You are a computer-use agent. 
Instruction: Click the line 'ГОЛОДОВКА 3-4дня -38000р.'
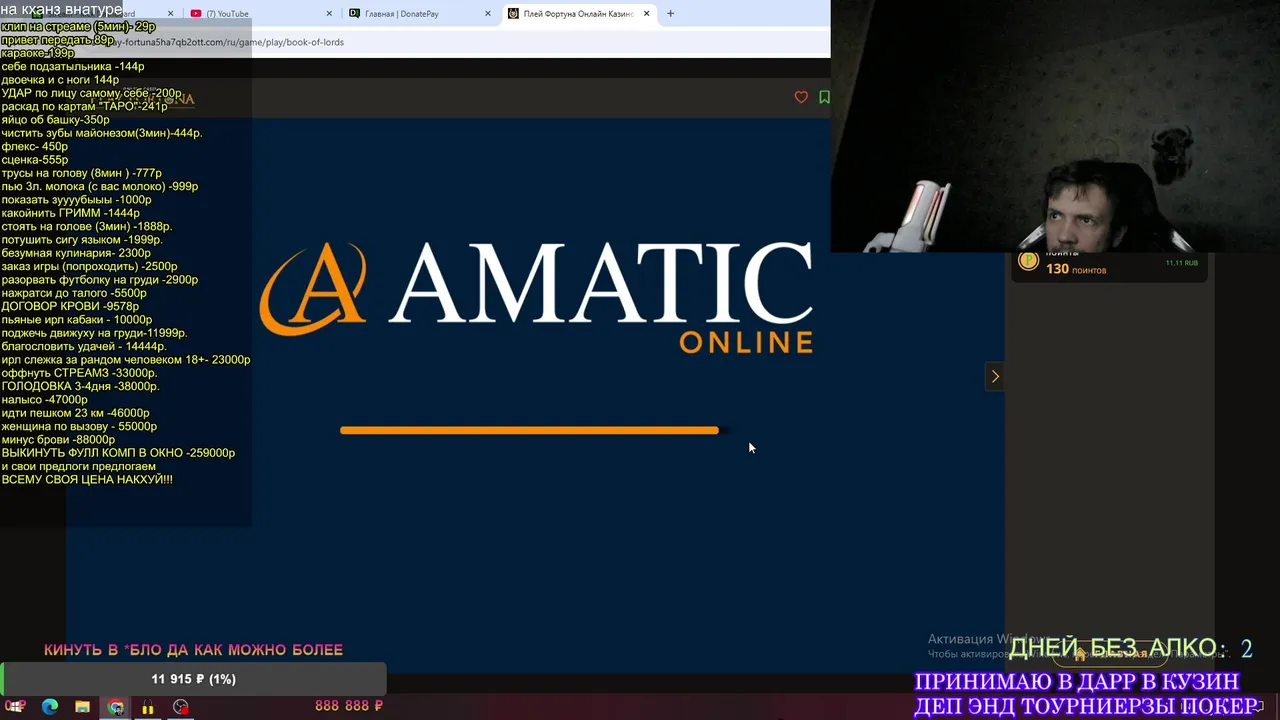click(80, 386)
